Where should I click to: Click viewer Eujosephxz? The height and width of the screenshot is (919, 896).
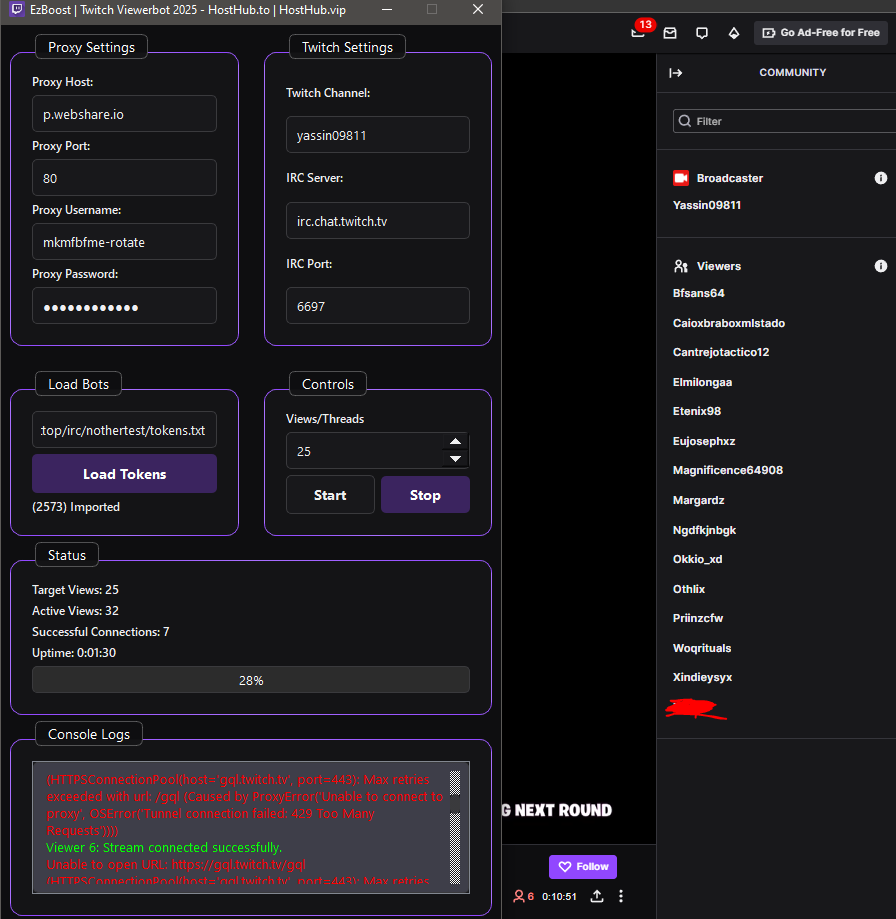tap(704, 441)
